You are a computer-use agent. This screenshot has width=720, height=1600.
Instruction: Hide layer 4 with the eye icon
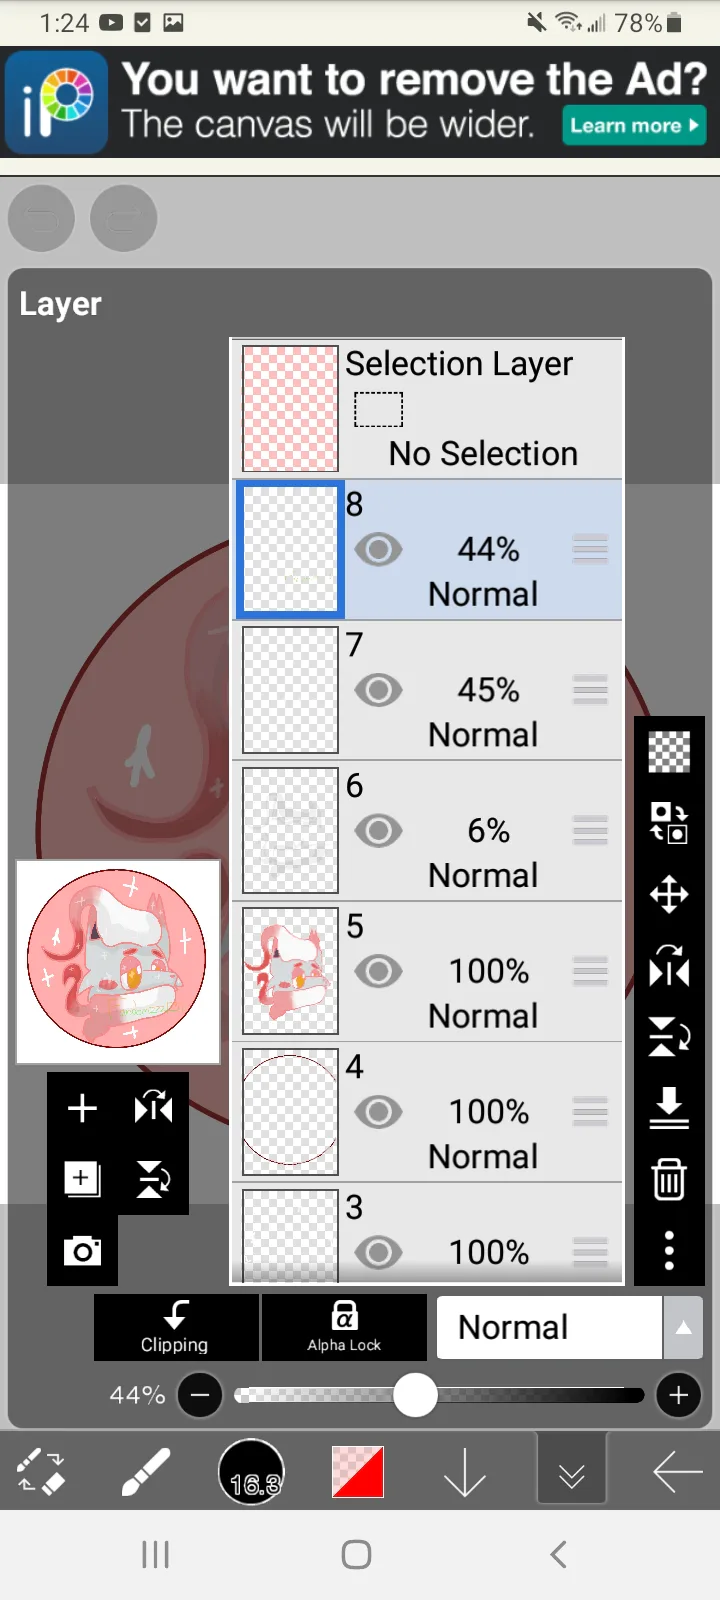coord(378,1112)
